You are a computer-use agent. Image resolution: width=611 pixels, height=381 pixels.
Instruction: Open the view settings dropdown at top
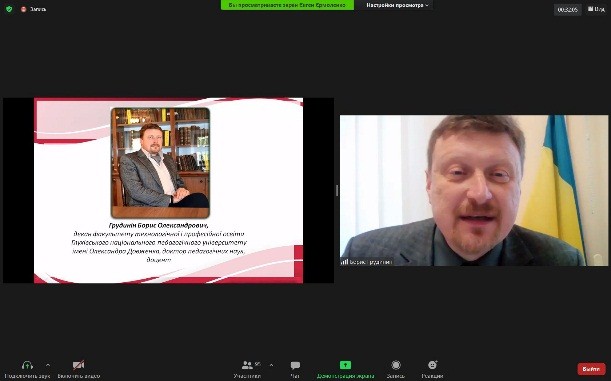pyautogui.click(x=397, y=5)
